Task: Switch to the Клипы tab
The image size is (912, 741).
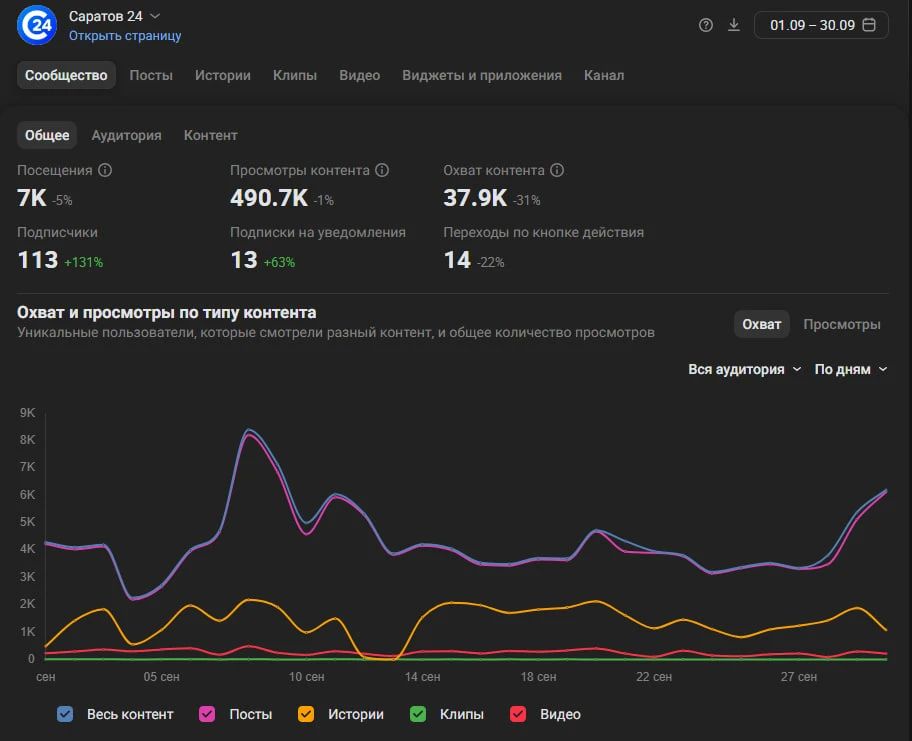Action: click(295, 75)
